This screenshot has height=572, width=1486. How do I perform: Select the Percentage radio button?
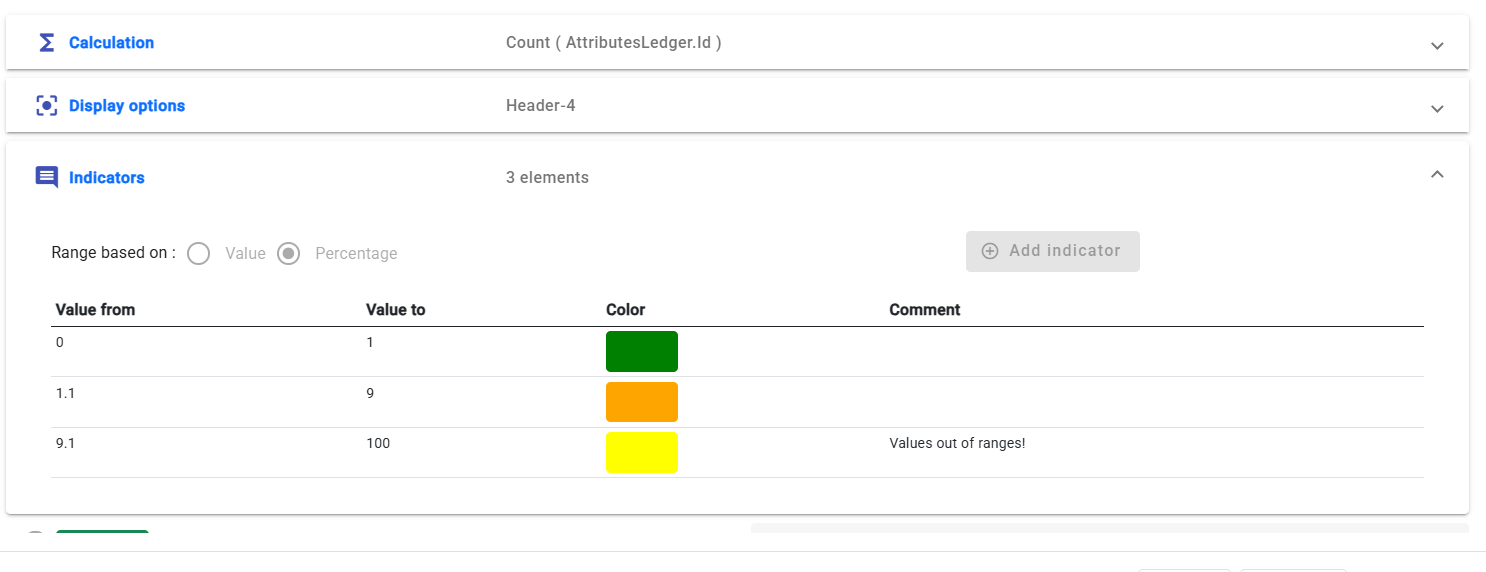pos(289,254)
